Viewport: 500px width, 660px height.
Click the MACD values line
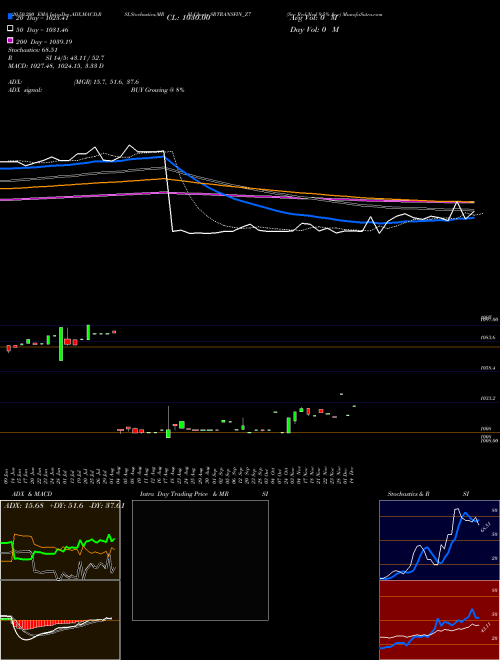tap(56, 66)
